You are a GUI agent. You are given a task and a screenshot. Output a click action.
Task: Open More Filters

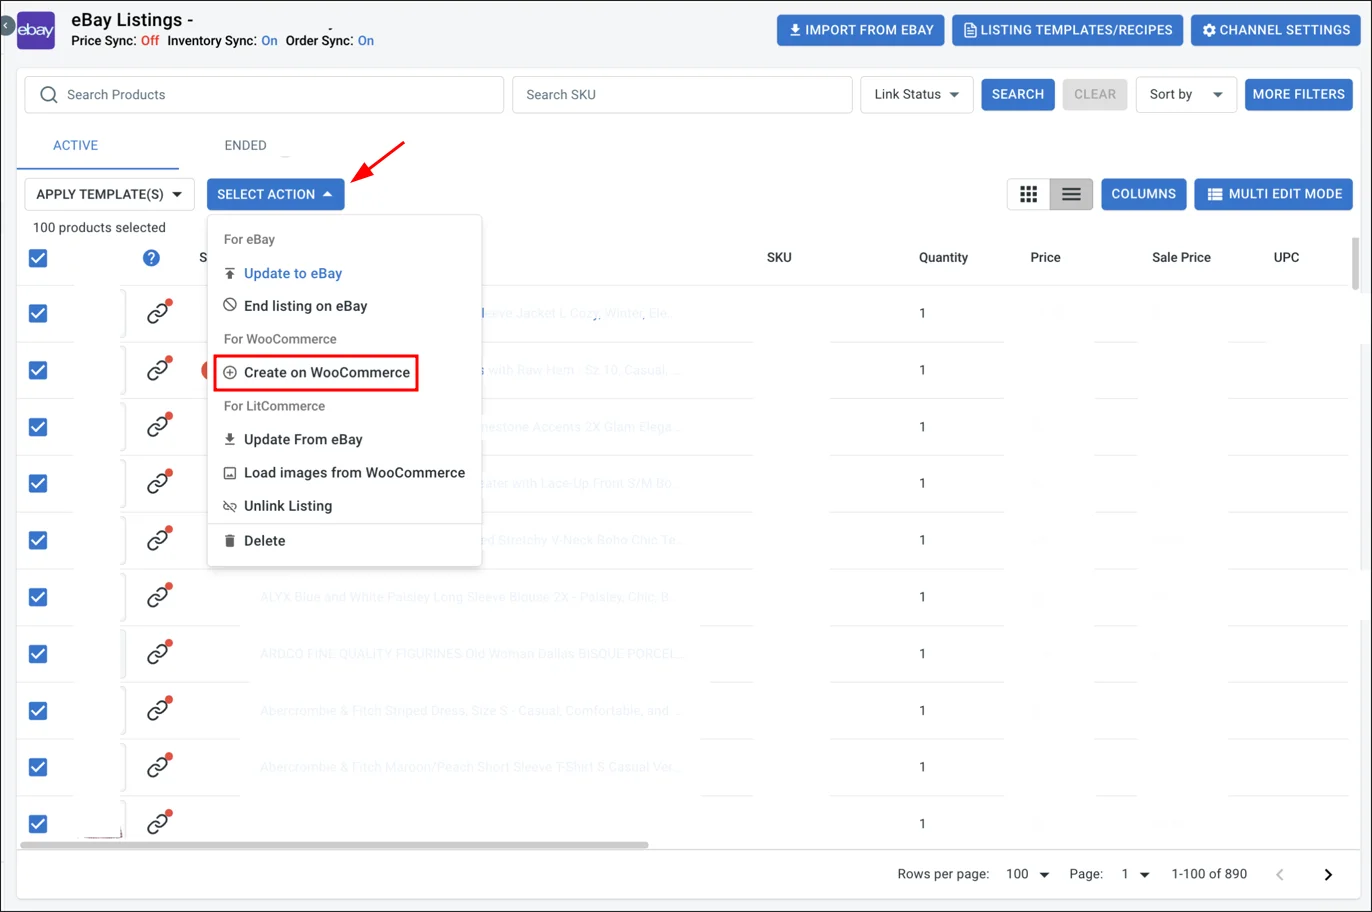(x=1298, y=94)
